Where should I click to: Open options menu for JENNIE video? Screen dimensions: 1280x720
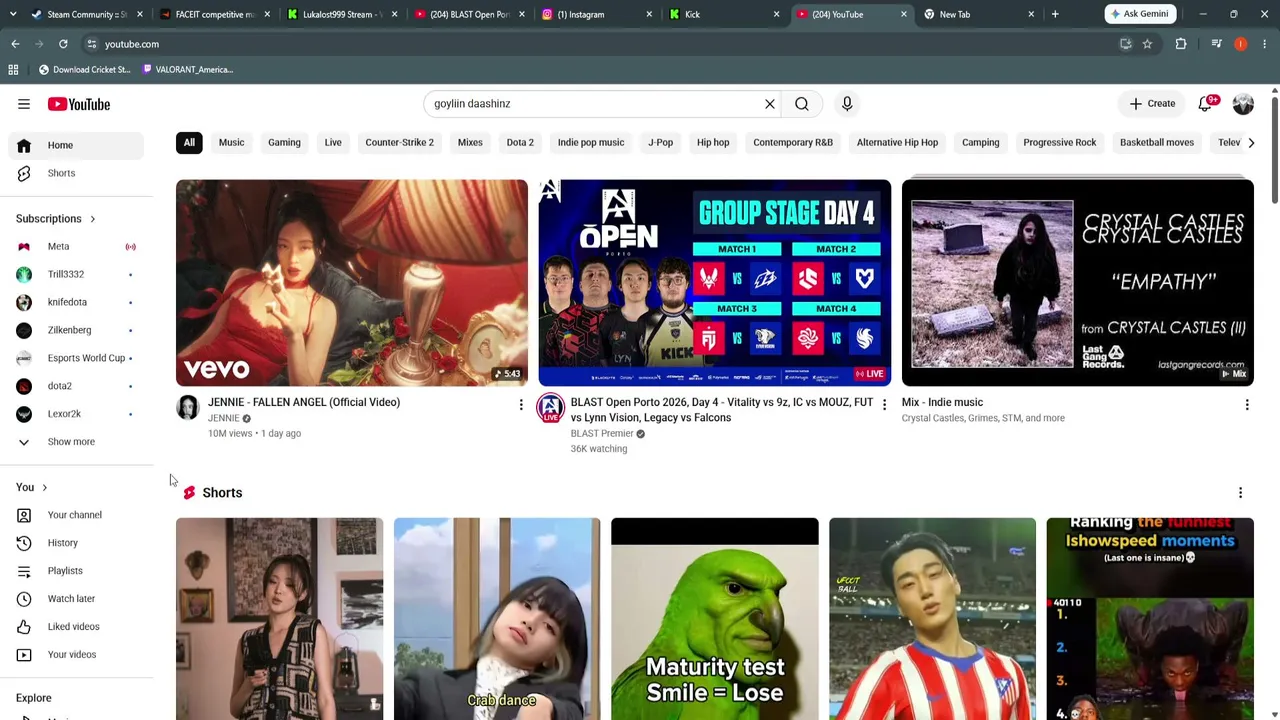(x=521, y=404)
